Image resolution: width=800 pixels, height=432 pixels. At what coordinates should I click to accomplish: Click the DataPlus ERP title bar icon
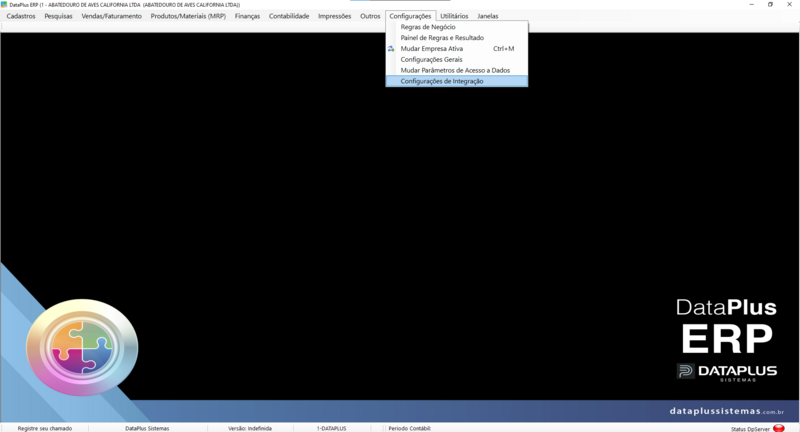pos(5,5)
